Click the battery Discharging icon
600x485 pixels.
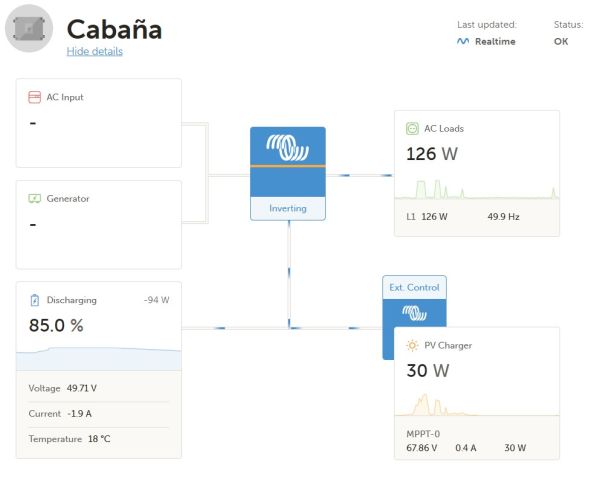[34, 299]
